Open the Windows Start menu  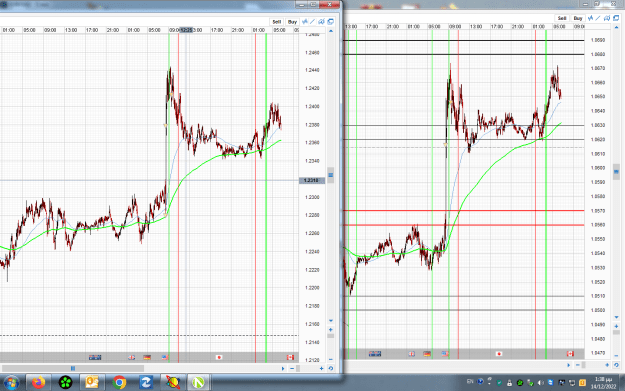11,383
